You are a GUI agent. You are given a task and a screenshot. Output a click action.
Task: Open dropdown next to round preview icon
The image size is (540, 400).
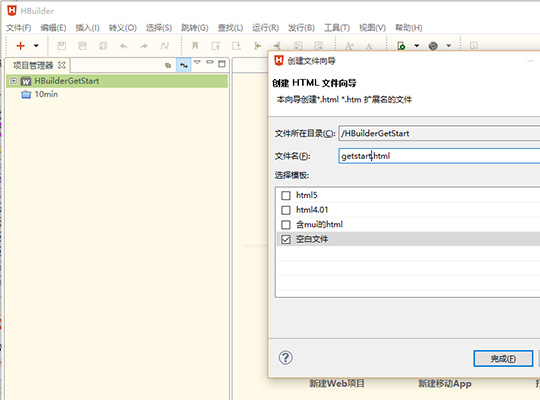tap(448, 45)
